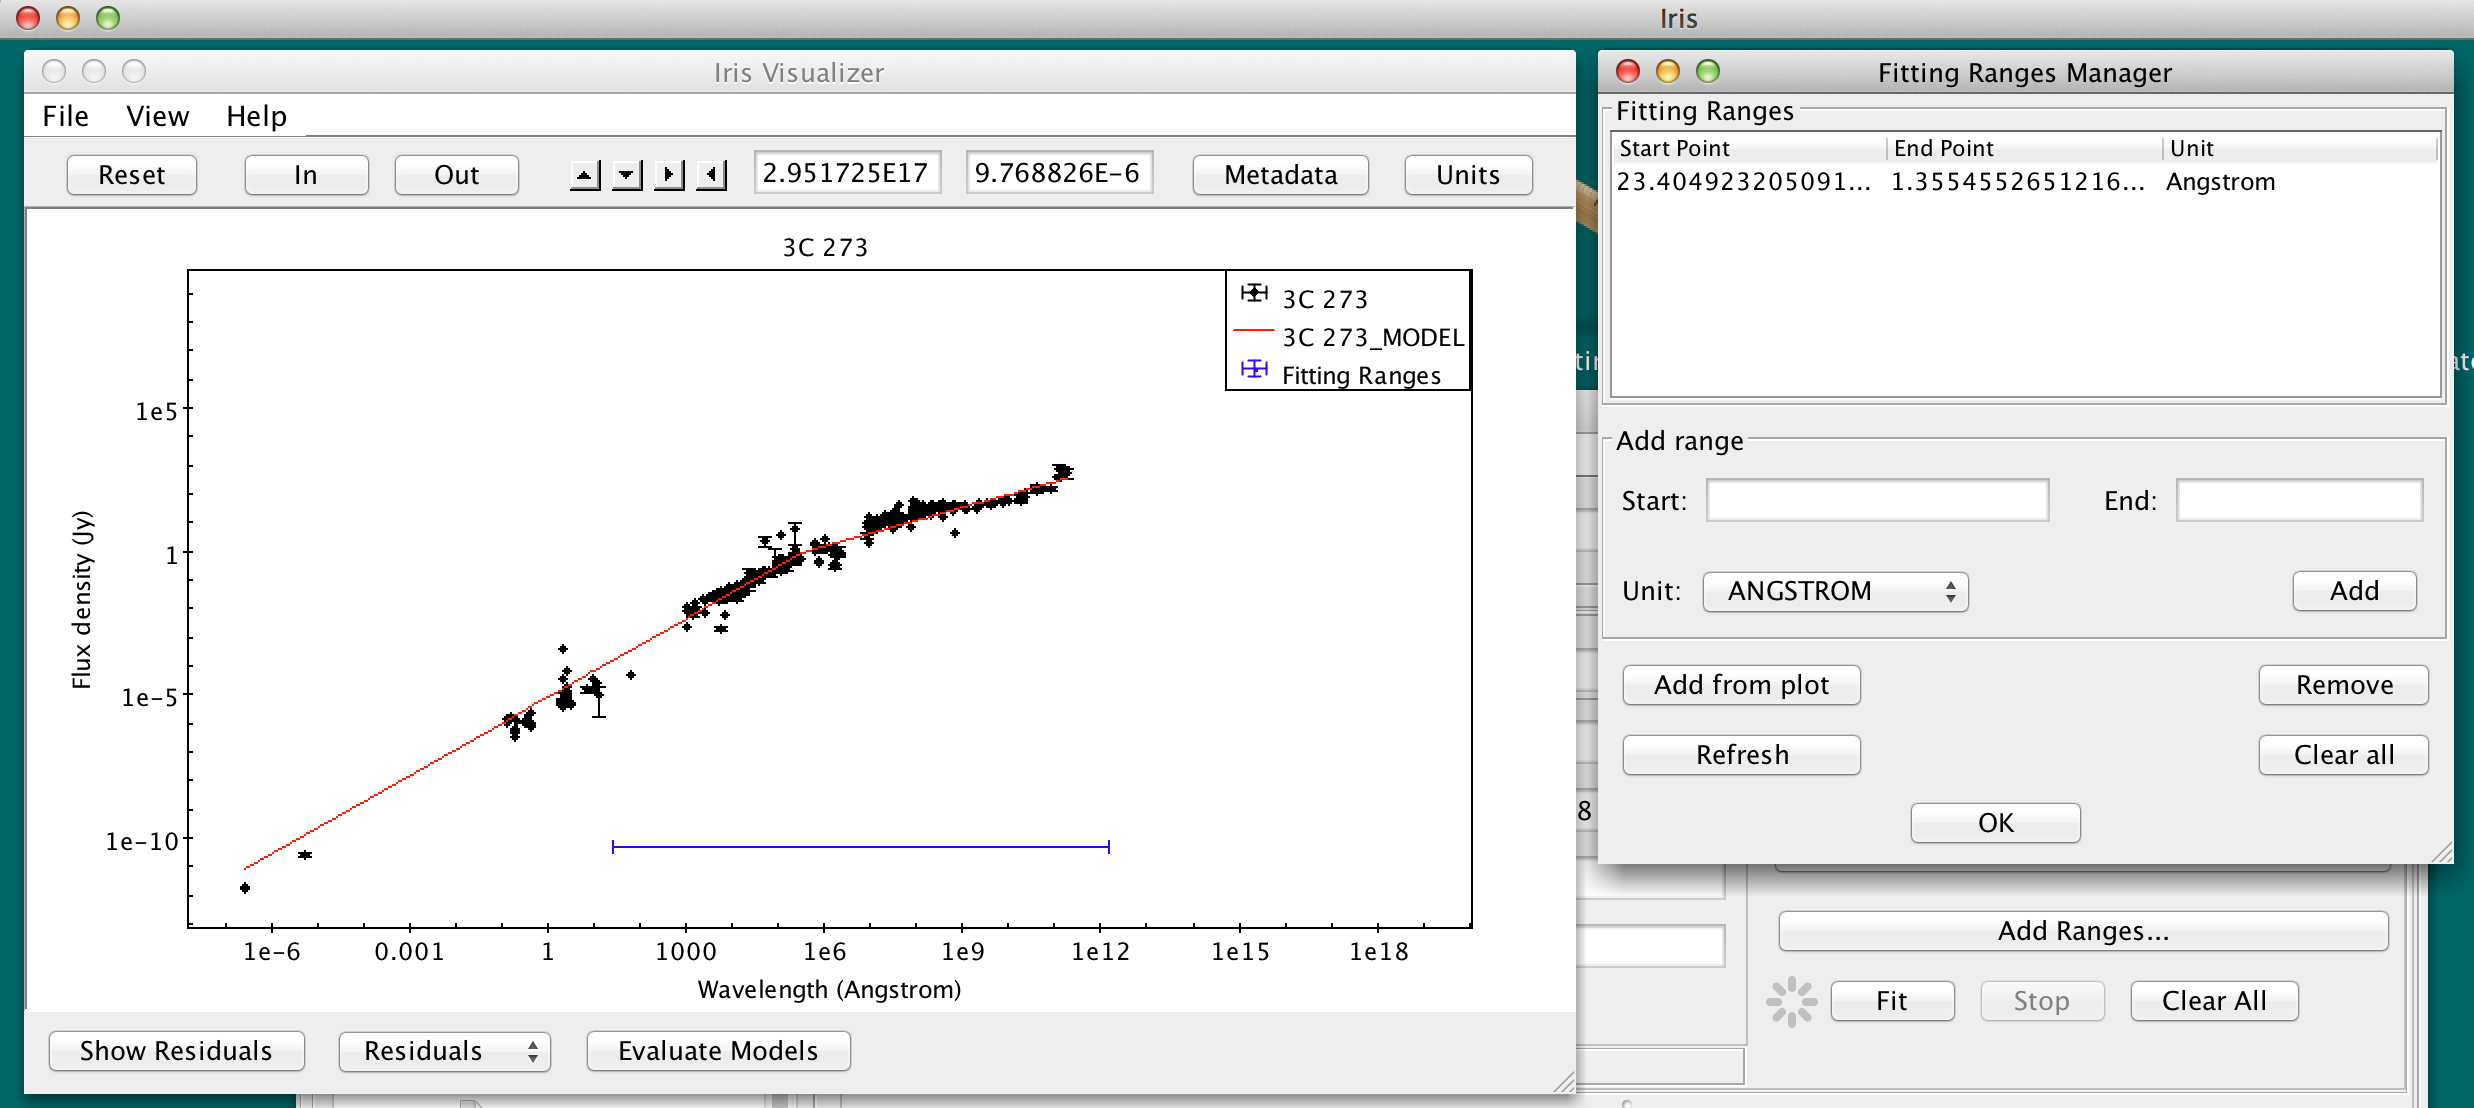The image size is (2474, 1108).
Task: Click the Unit column header
Action: (2300, 149)
